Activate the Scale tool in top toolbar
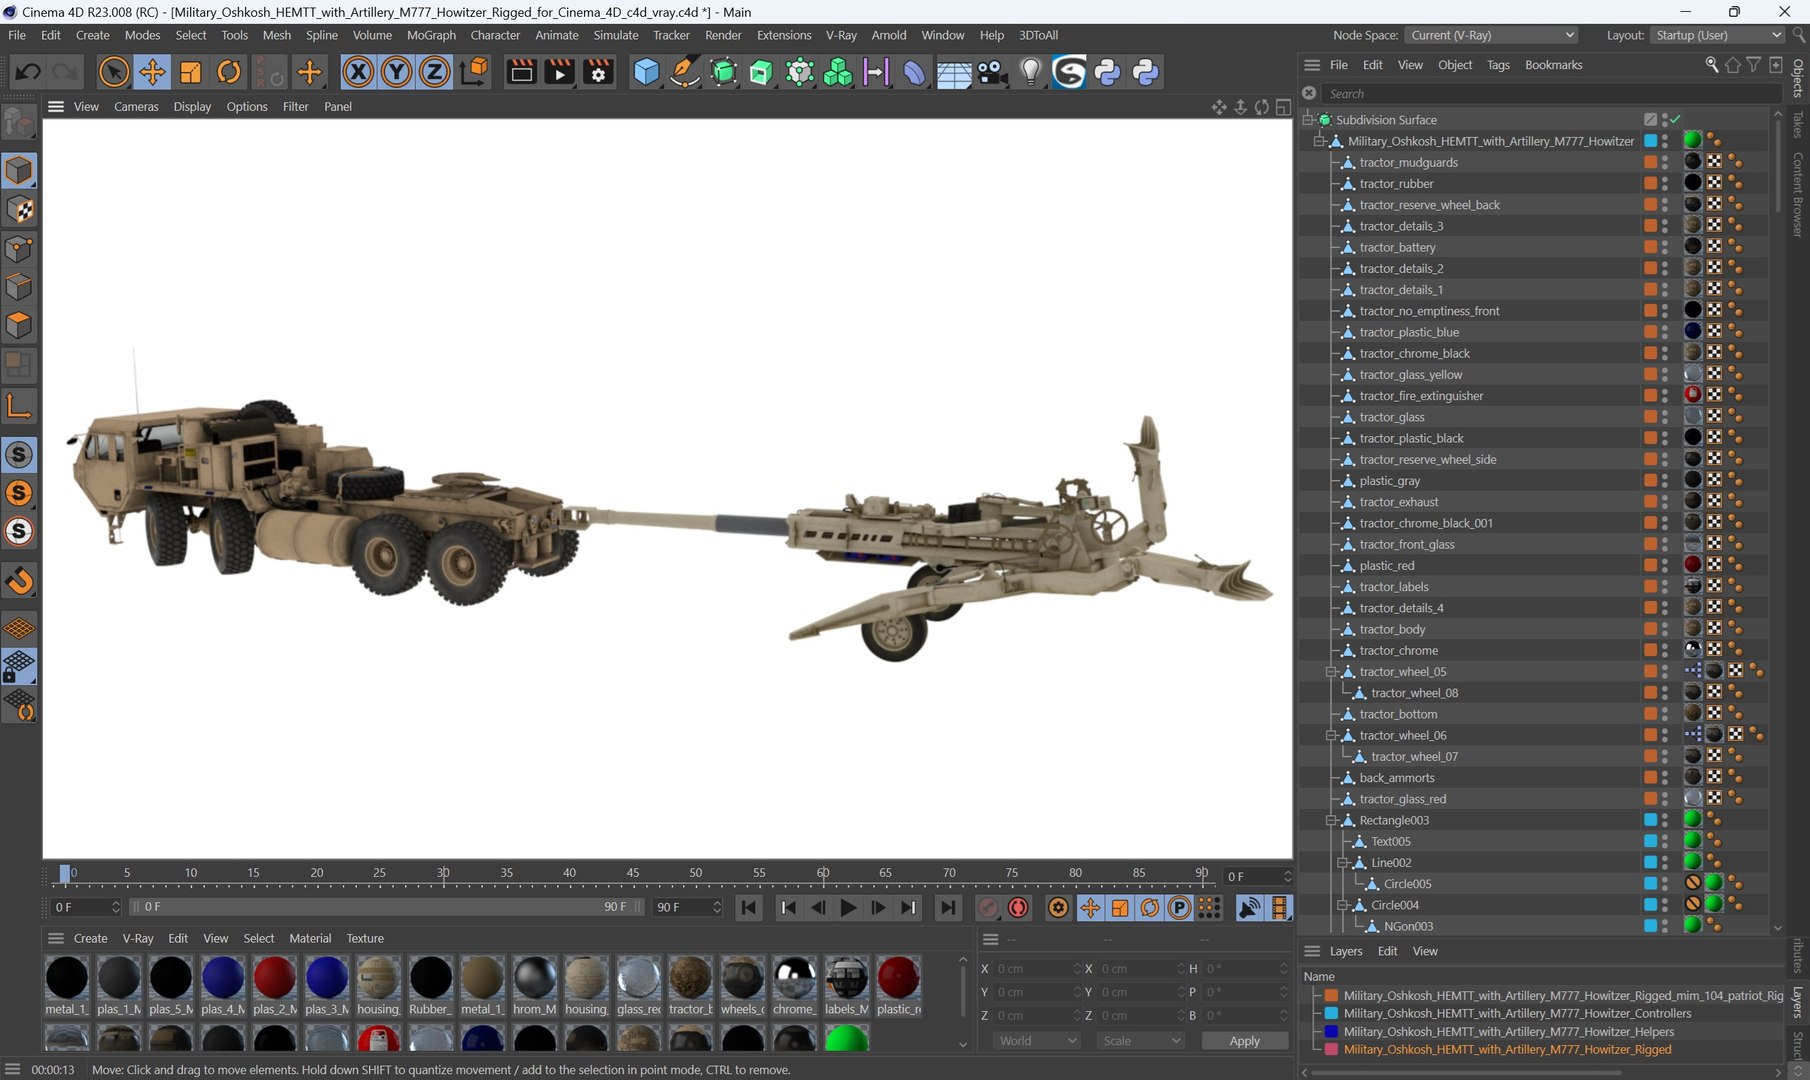The height and width of the screenshot is (1080, 1810). click(x=190, y=72)
